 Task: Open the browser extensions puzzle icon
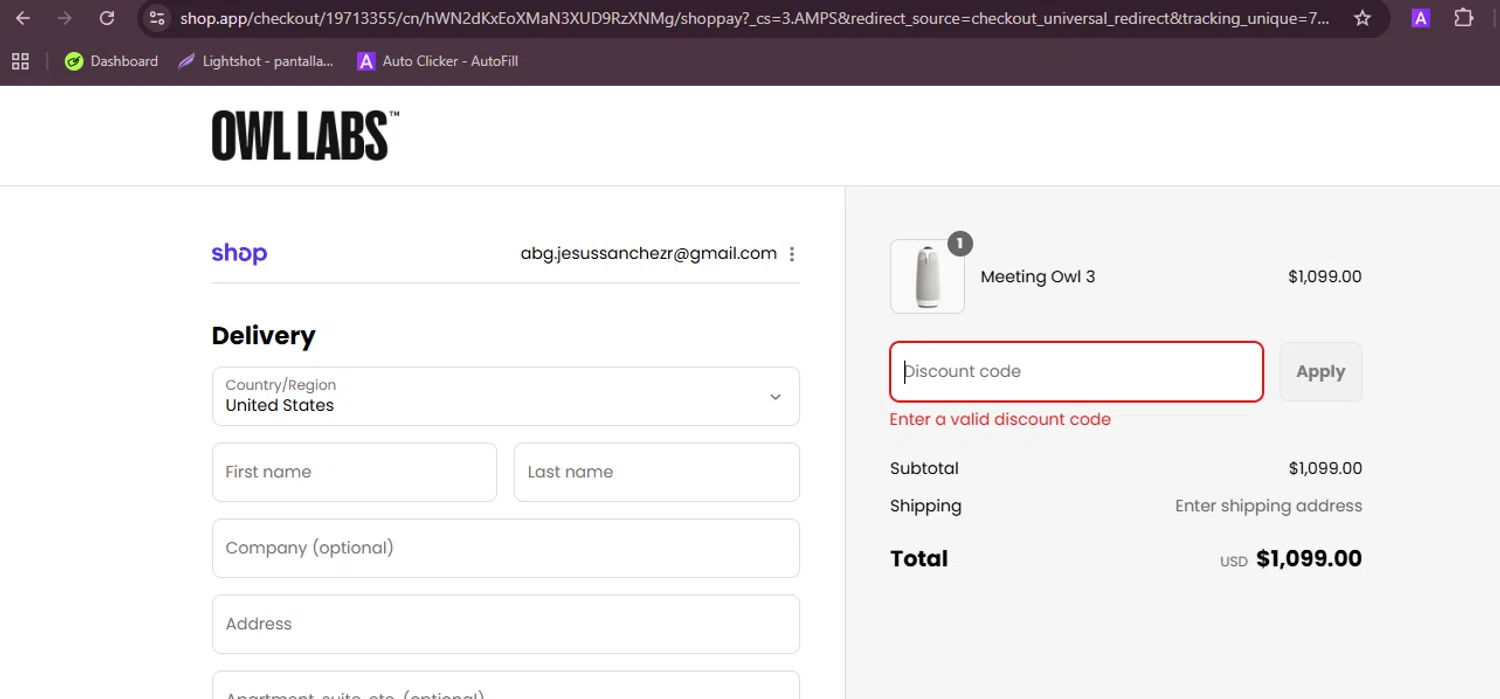coord(1464,18)
